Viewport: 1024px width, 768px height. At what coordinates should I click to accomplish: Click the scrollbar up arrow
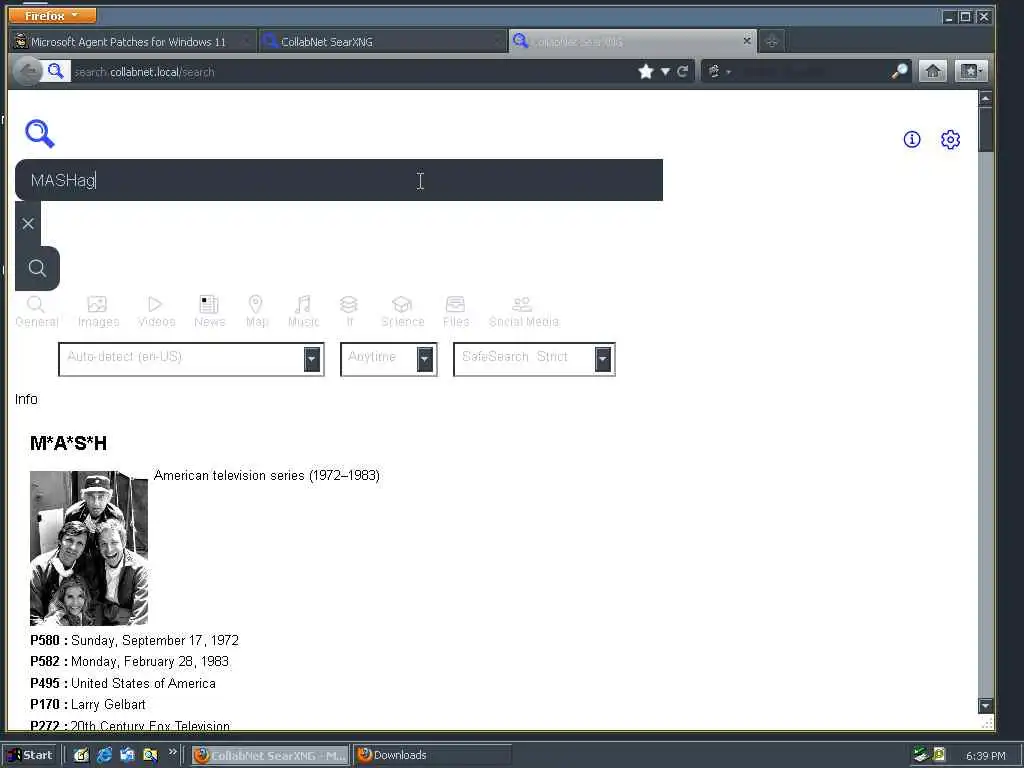(985, 99)
